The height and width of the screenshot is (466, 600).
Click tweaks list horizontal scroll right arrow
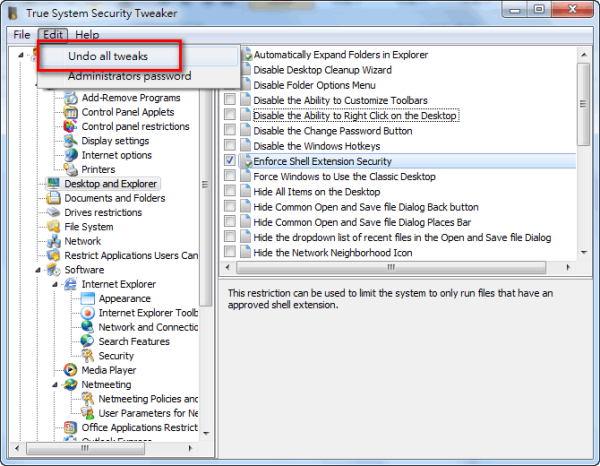click(568, 267)
